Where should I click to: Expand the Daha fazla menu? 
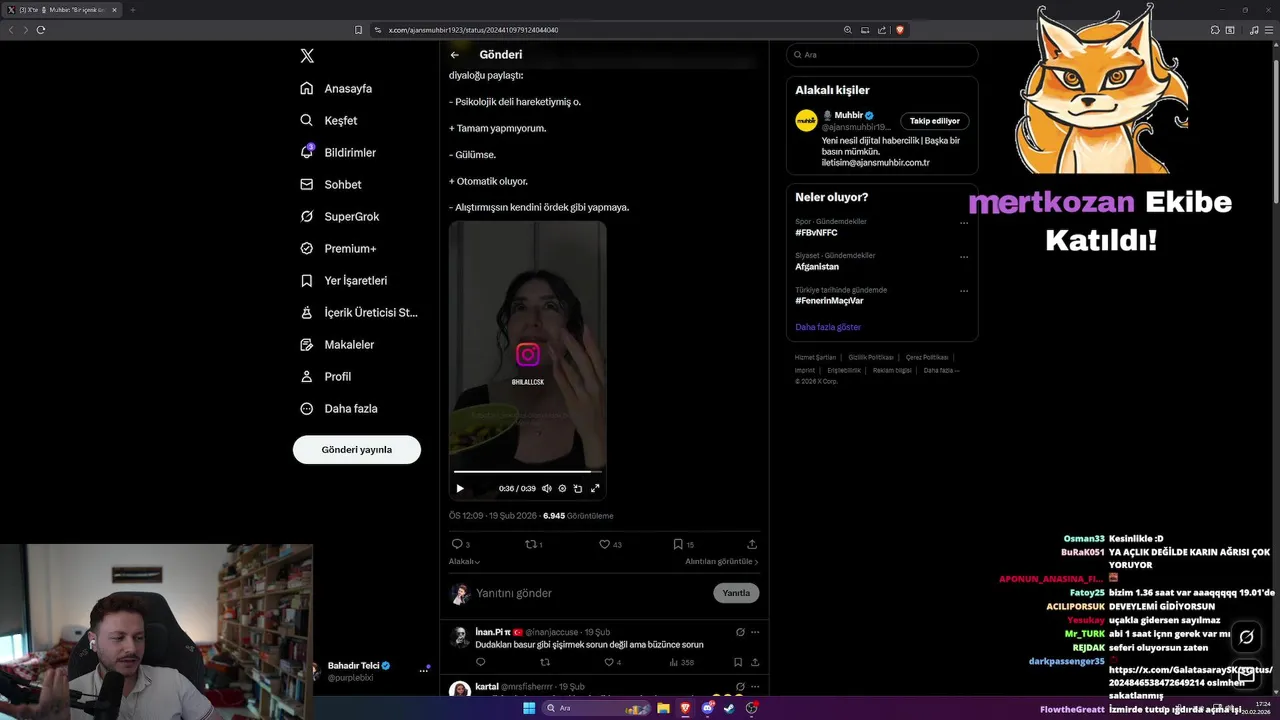(x=338, y=408)
